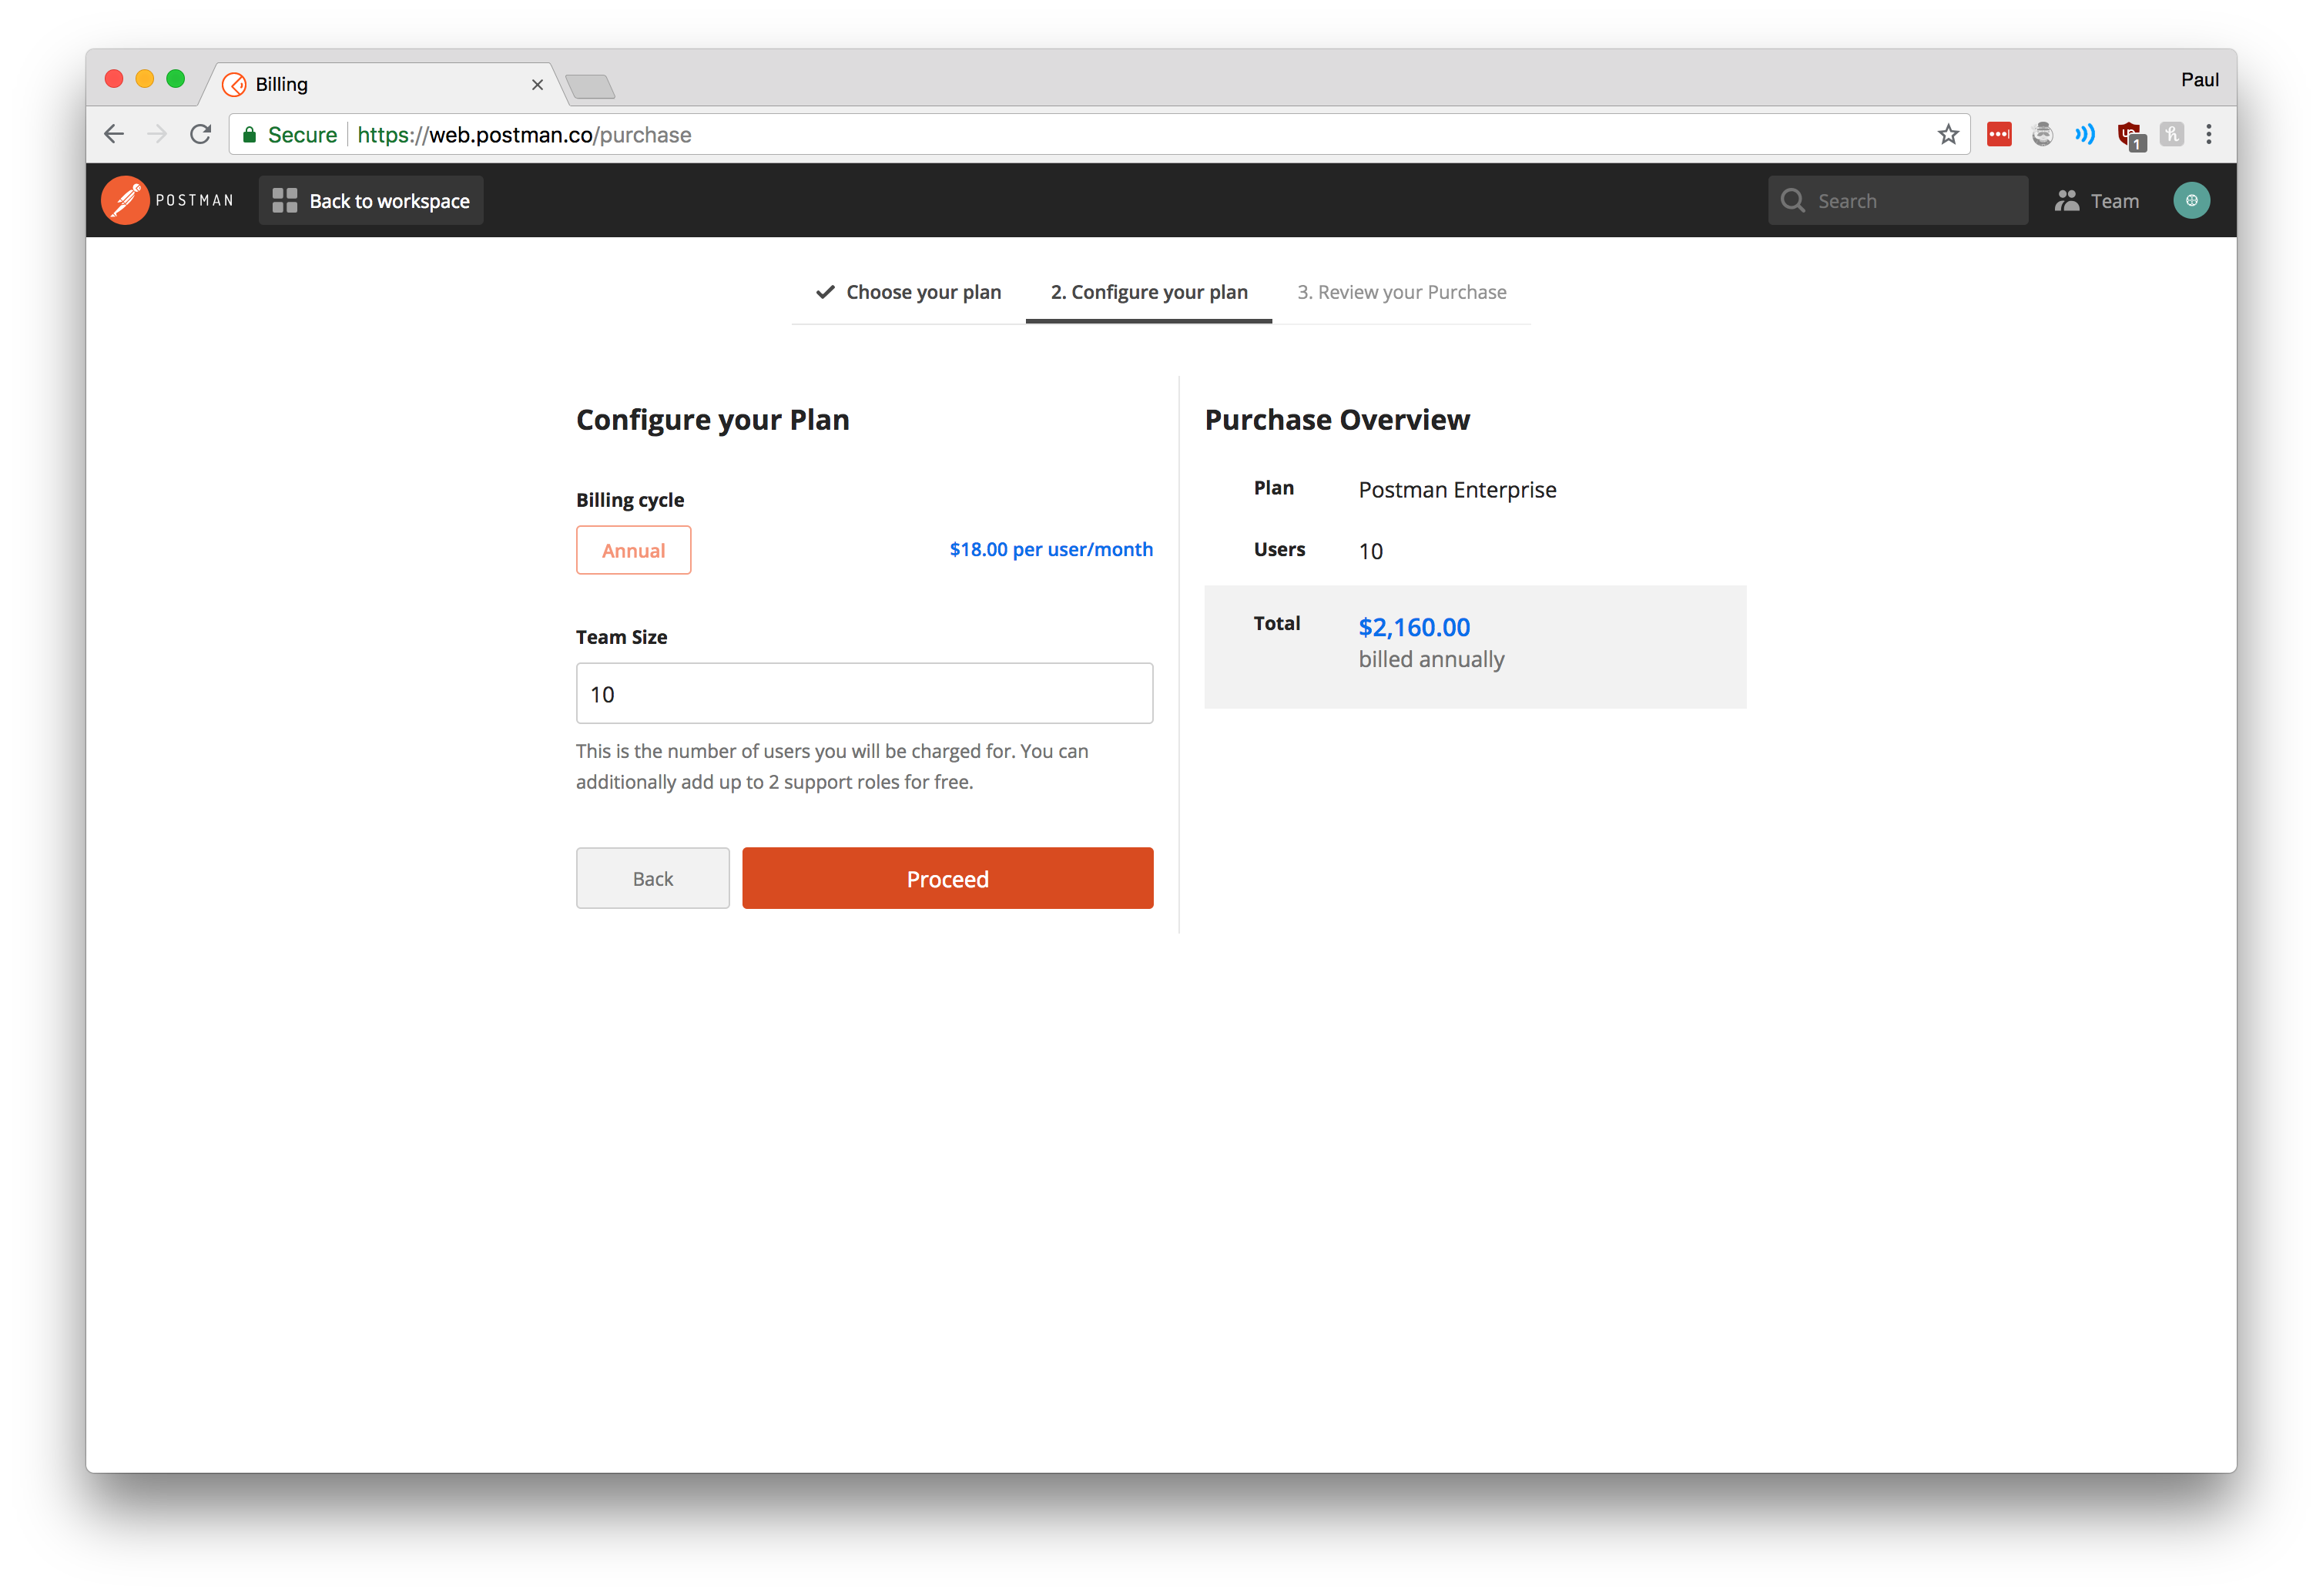Select the Annual billing cycle option
This screenshot has width=2323, height=1596.
click(633, 550)
